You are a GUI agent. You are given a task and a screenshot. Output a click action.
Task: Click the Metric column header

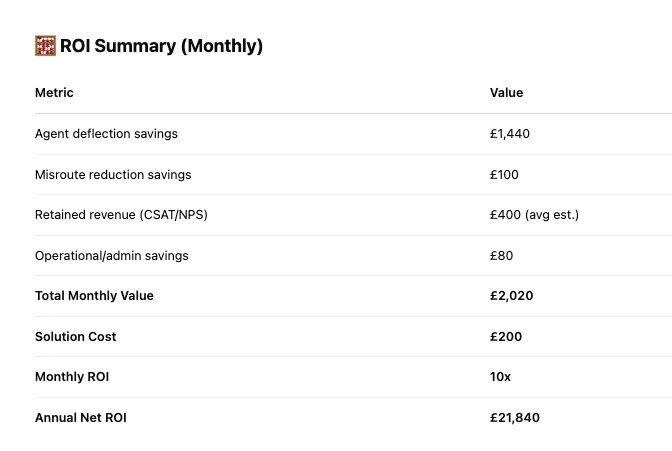(x=54, y=93)
